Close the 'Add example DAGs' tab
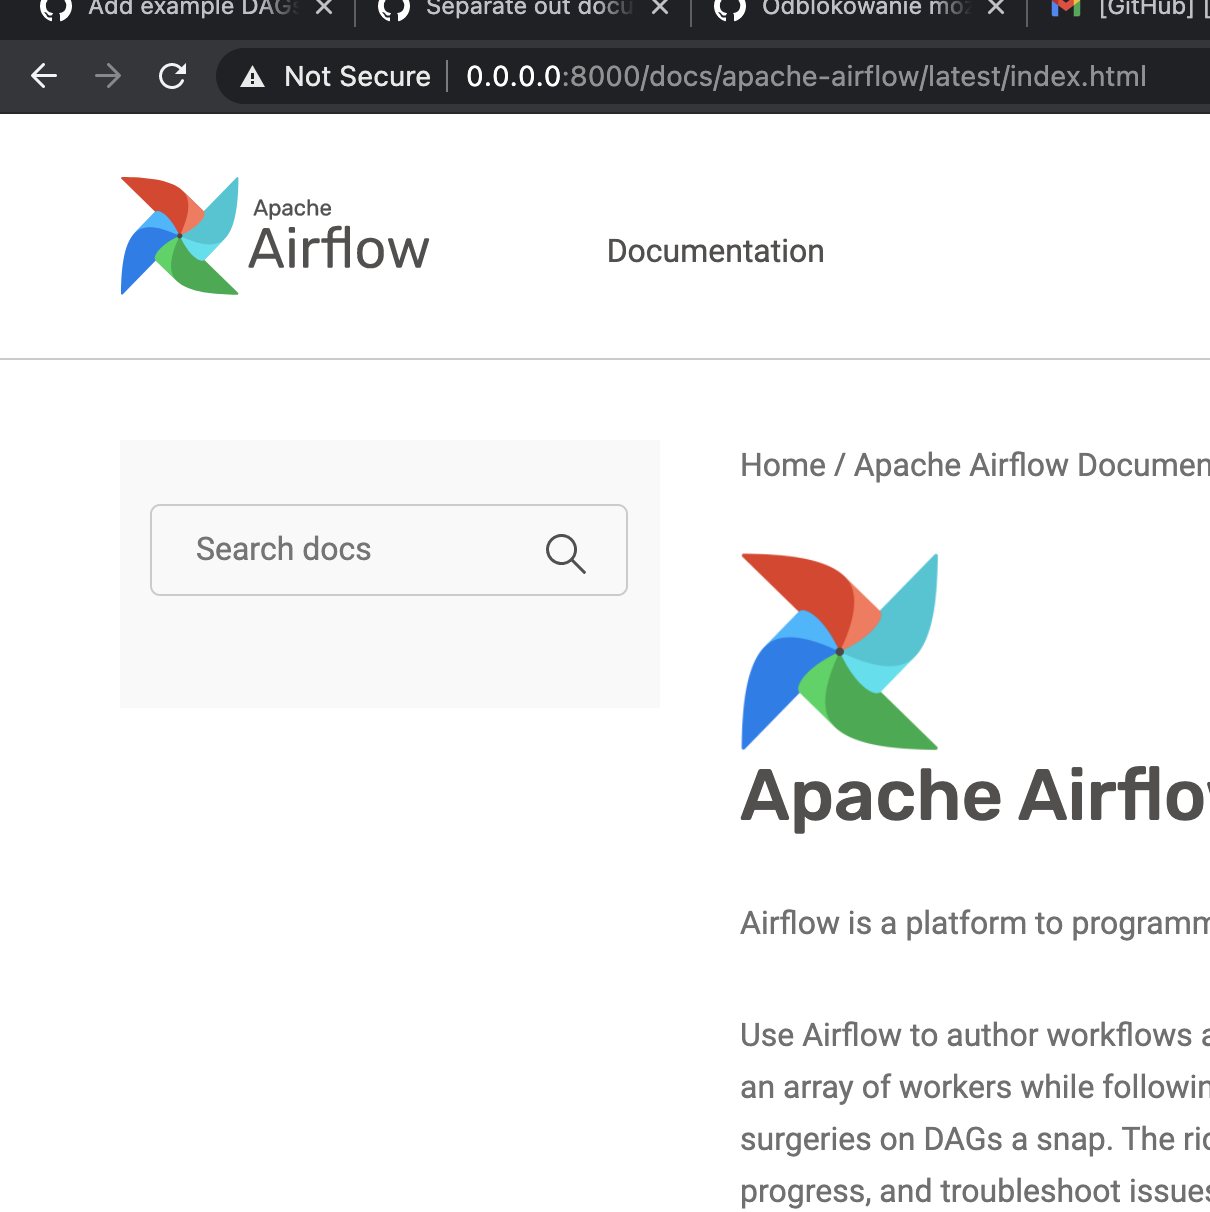 (324, 8)
